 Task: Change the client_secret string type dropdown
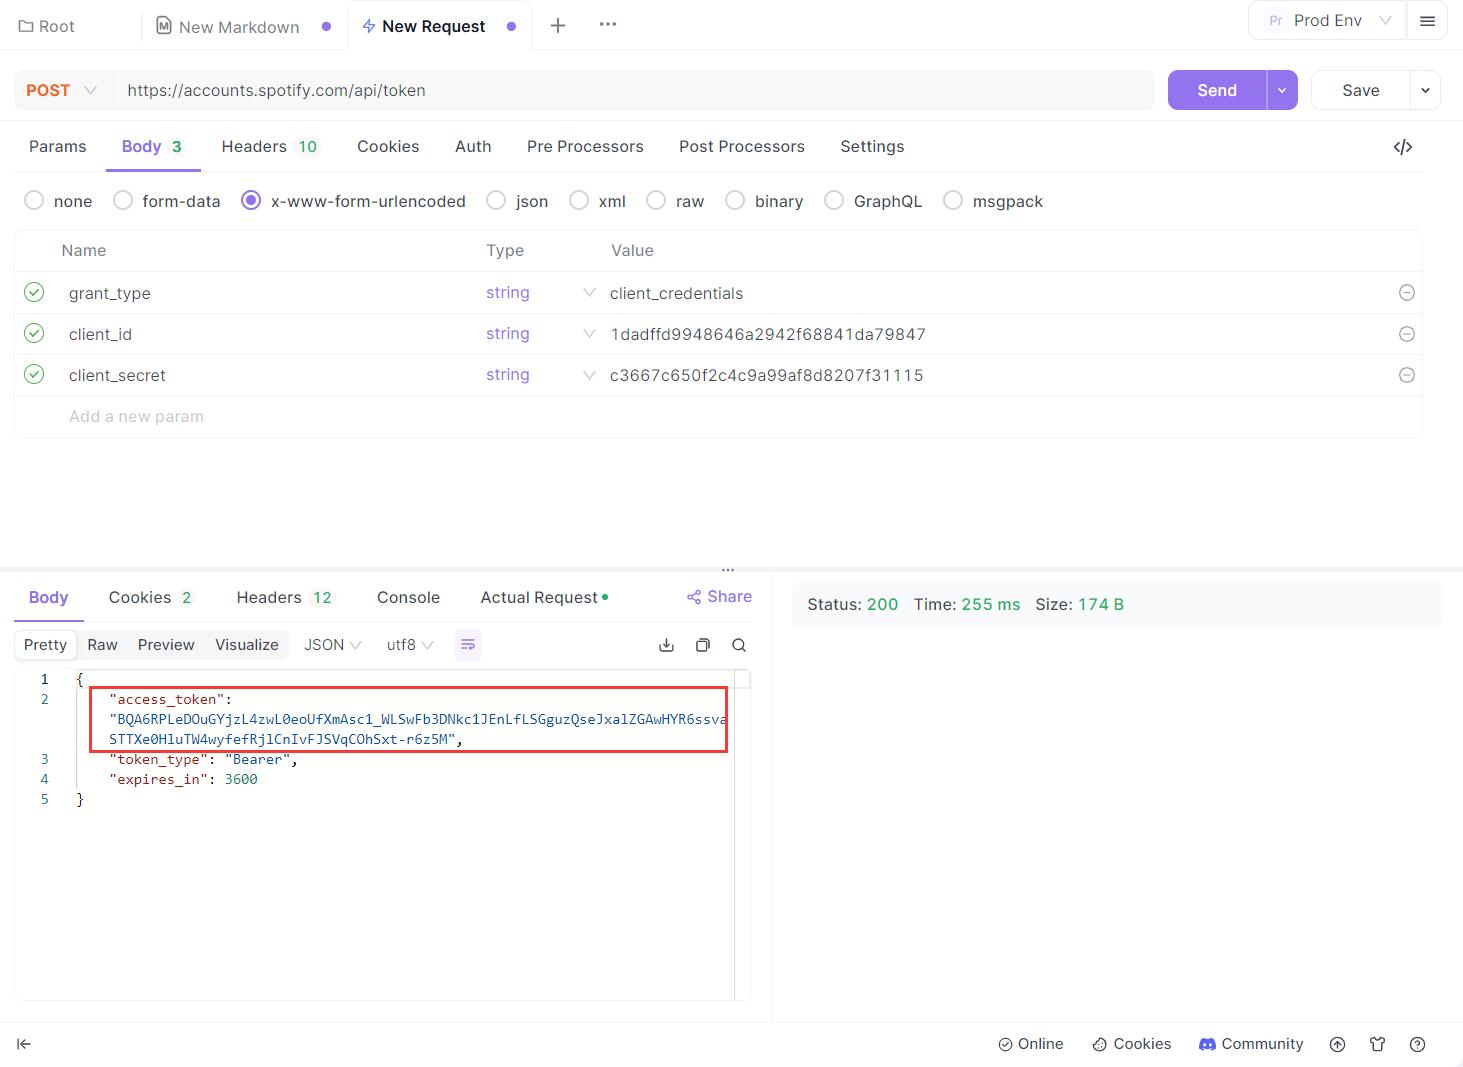pyautogui.click(x=540, y=375)
